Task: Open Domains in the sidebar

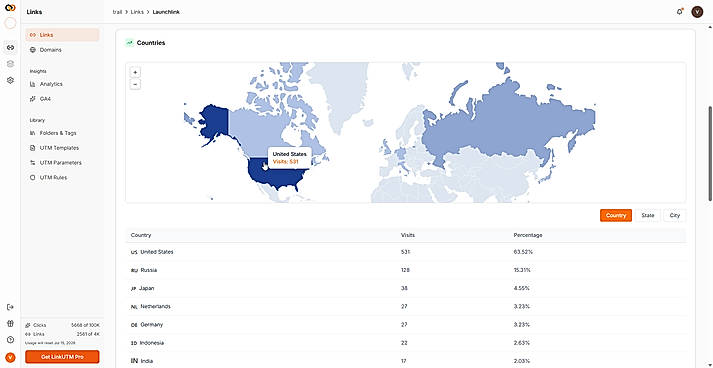Action: tap(62, 50)
